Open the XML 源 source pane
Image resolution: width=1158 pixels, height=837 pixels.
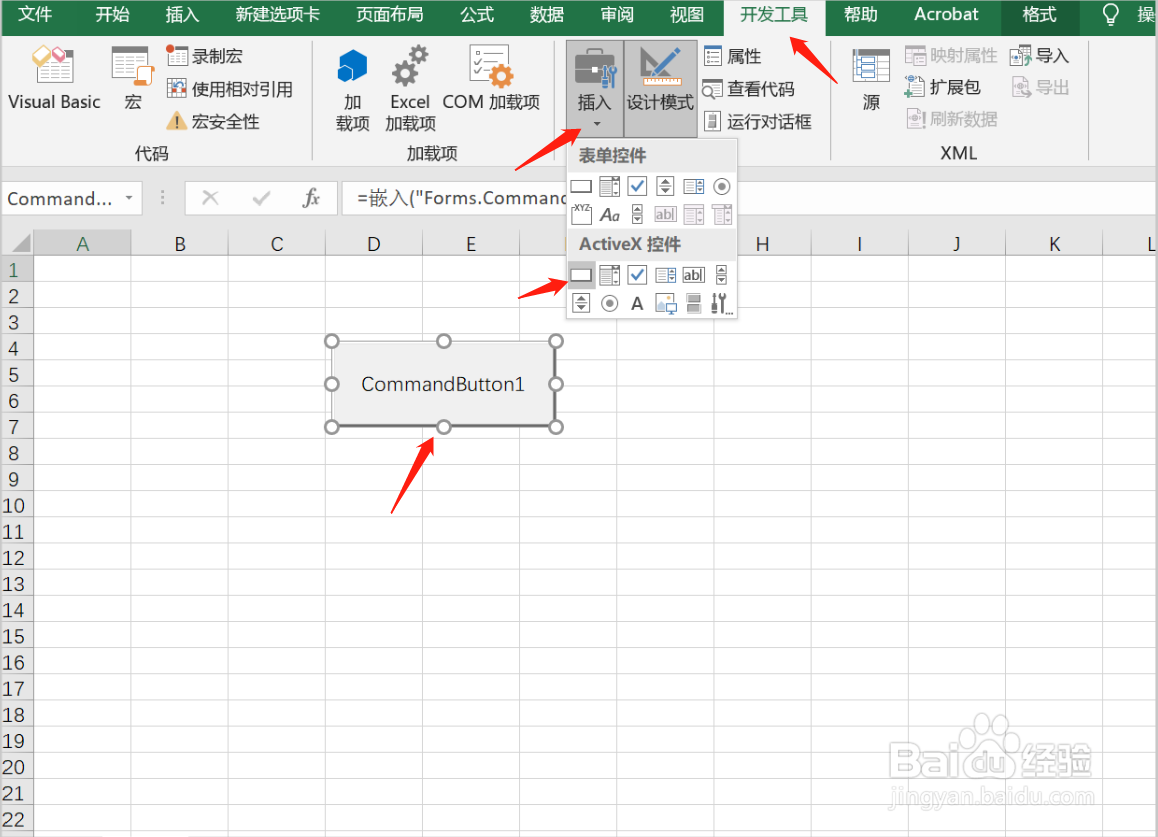[x=871, y=80]
